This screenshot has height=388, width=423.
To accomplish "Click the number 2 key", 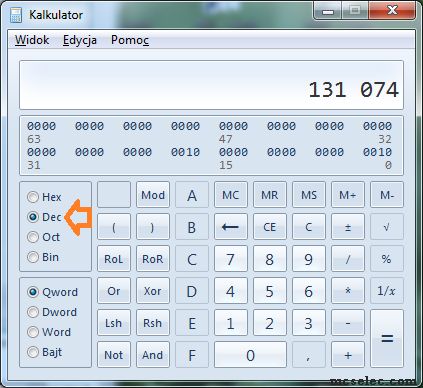I will tap(270, 323).
